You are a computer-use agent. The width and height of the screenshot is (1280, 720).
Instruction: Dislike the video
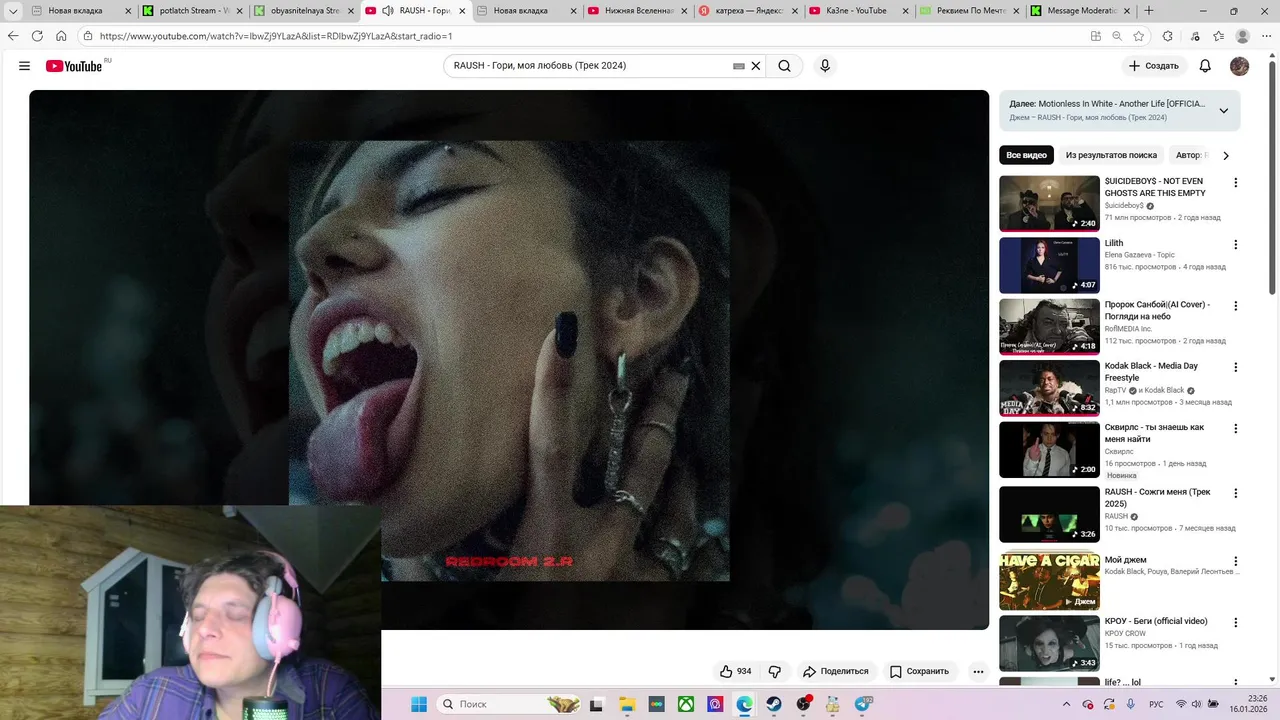coord(774,671)
